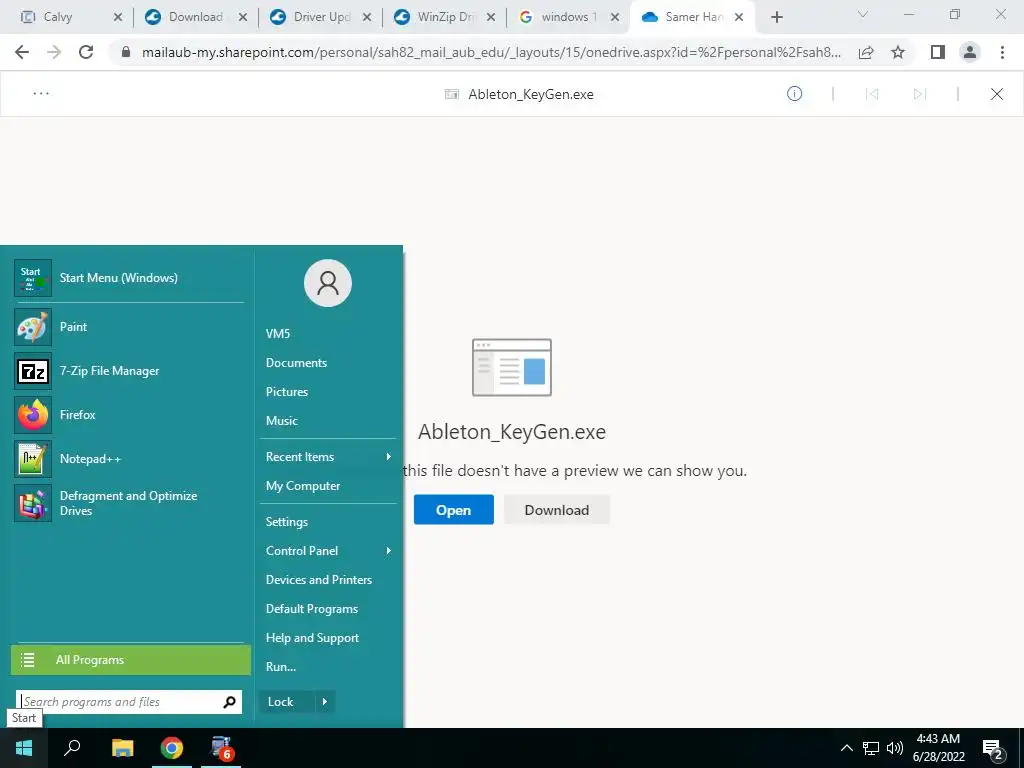1024x768 pixels.
Task: Click the browser address bar URL
Action: tap(491, 52)
